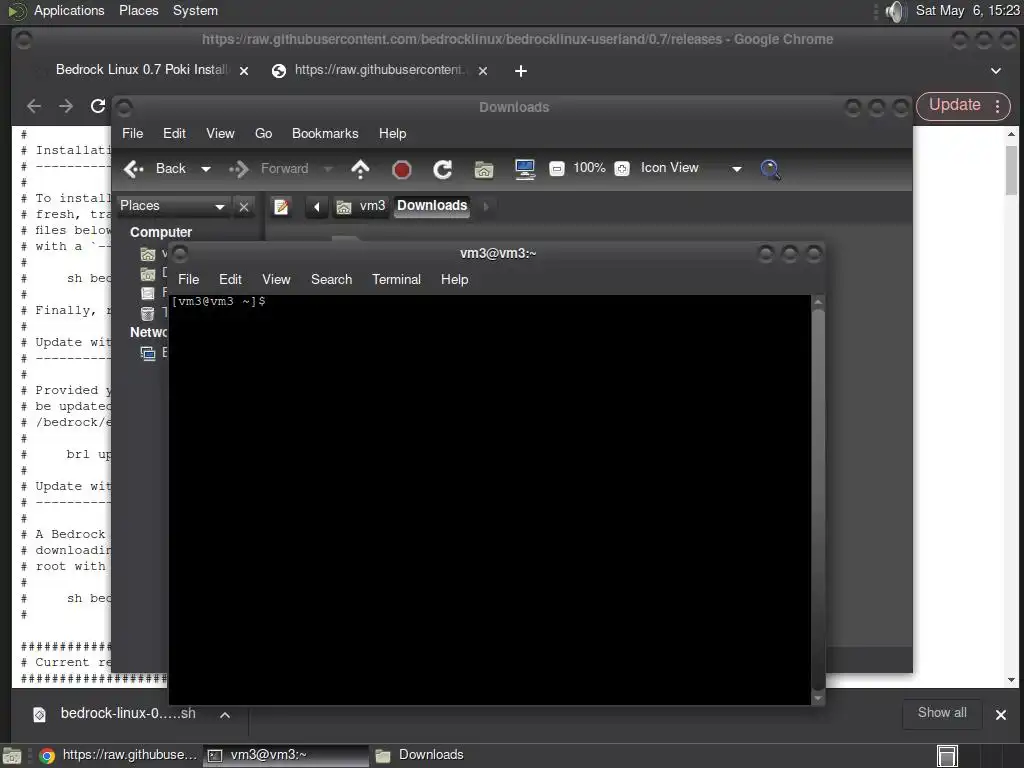
Task: Click 100% zoom level in file manager
Action: (x=589, y=168)
